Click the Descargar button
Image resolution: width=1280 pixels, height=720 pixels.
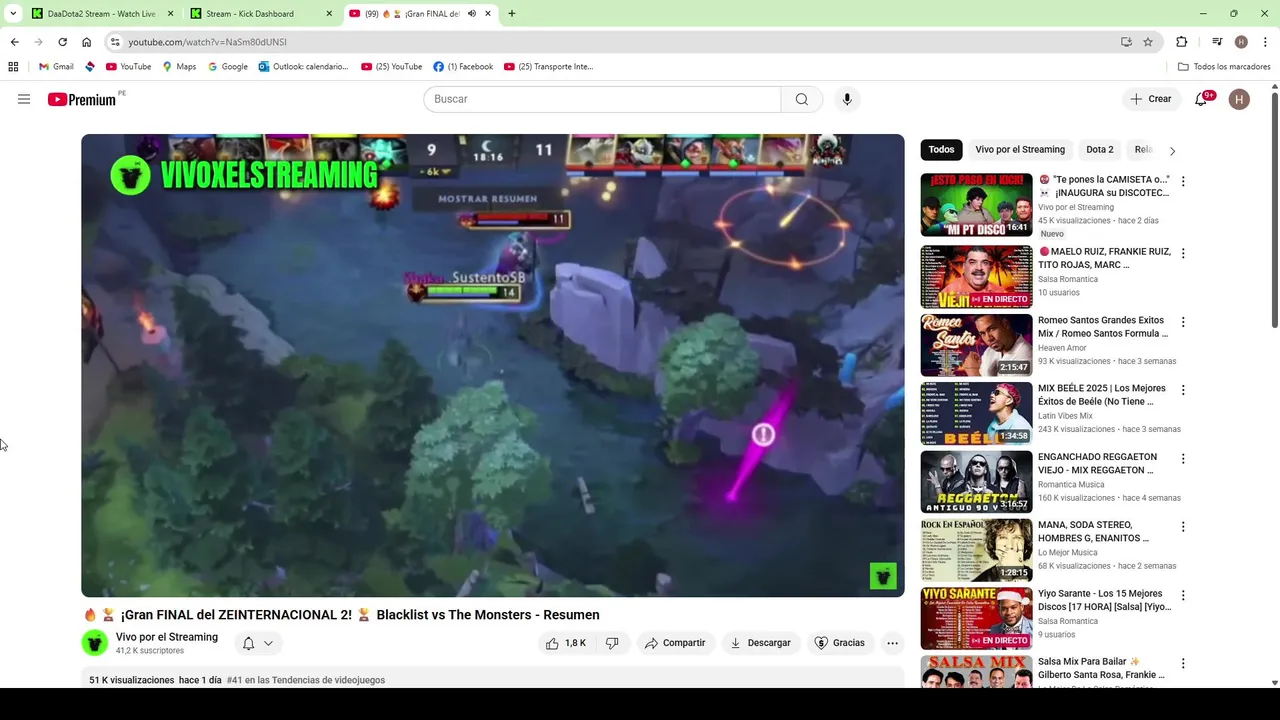760,643
